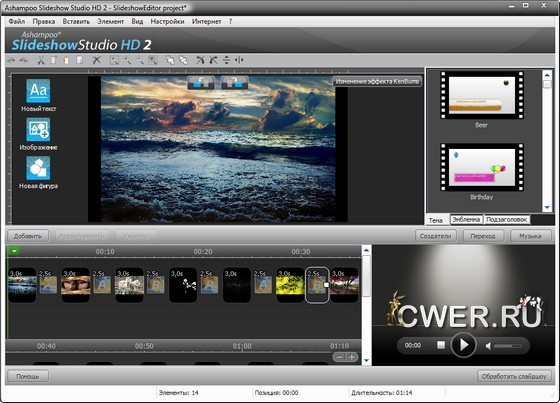Rotate preview left with the first rotate button

[x=201, y=83]
